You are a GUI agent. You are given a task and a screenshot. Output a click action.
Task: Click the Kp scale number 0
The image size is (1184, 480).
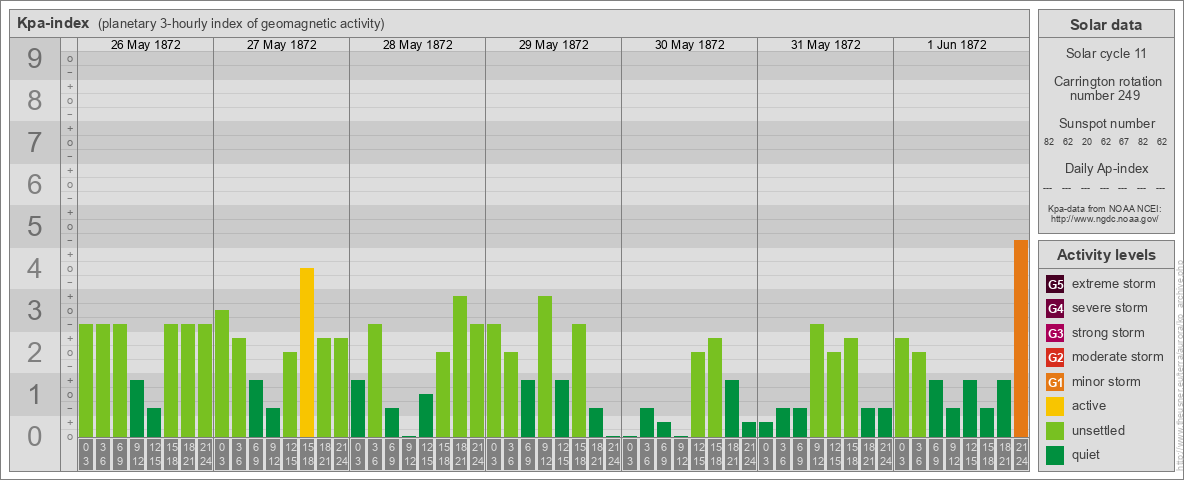(x=35, y=436)
